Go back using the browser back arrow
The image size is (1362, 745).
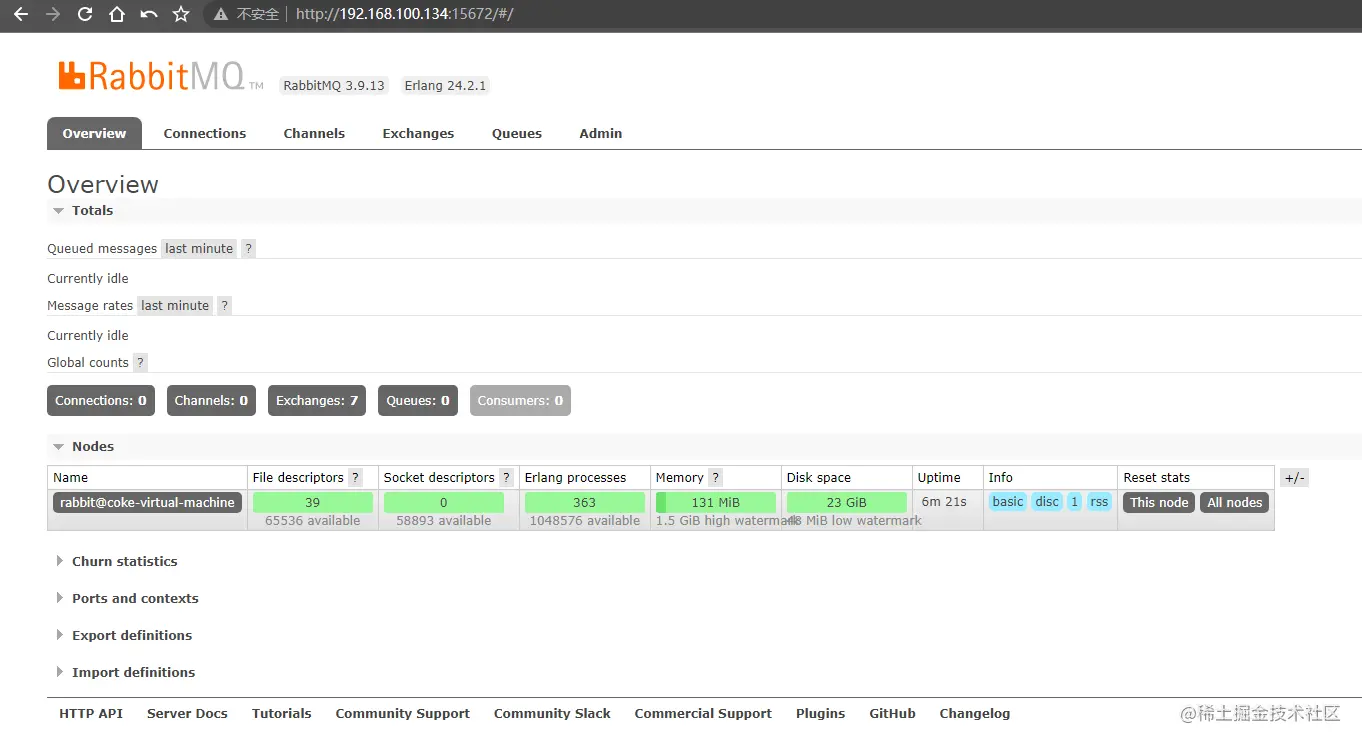20,14
